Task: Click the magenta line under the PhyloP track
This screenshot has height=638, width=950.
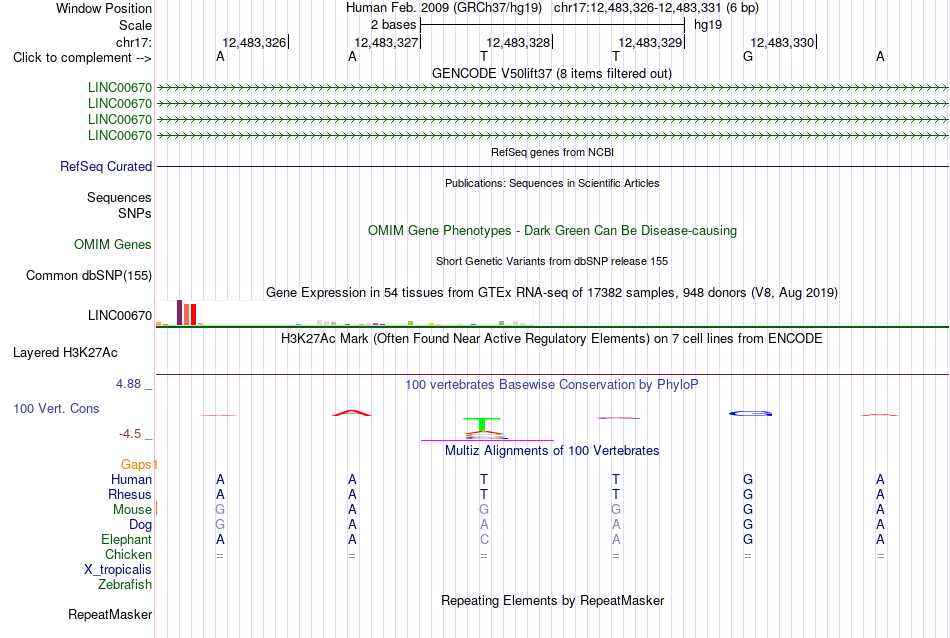Action: 487,440
